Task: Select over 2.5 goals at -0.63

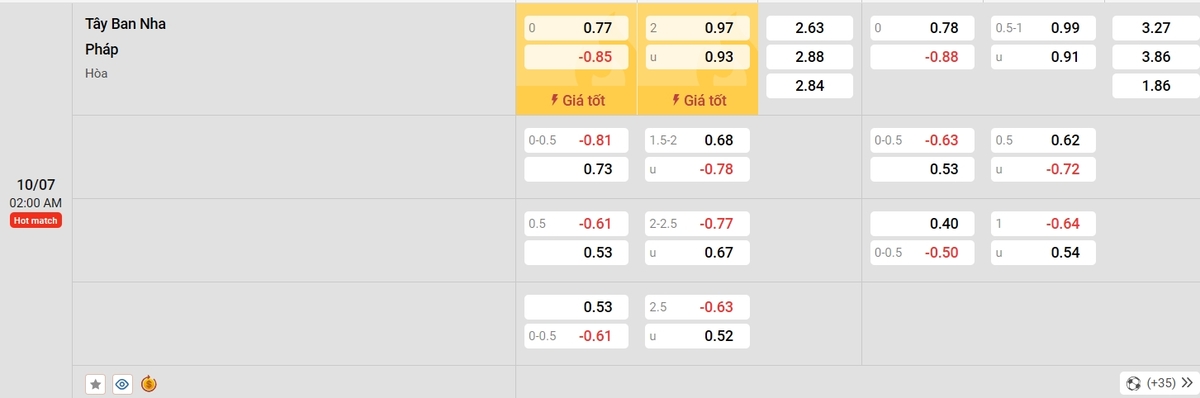Action: 697,307
